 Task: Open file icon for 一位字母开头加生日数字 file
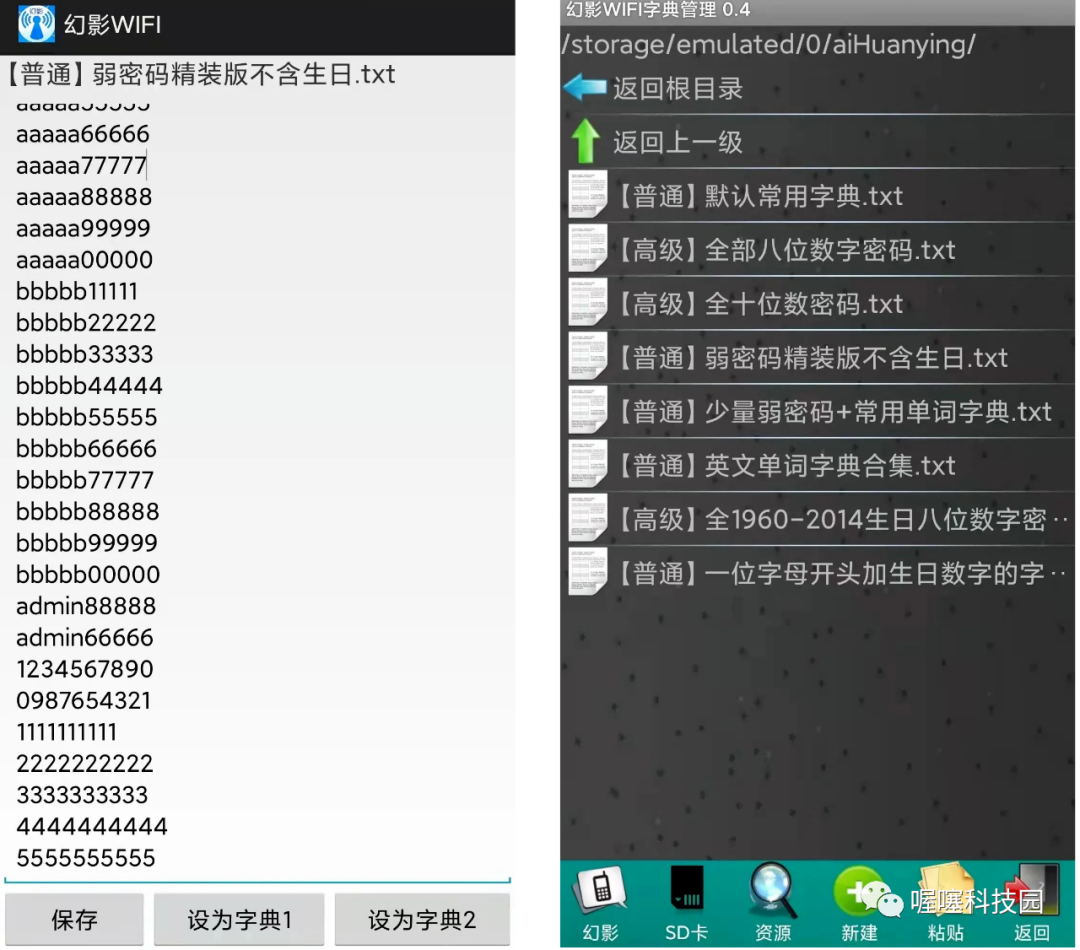click(x=588, y=572)
